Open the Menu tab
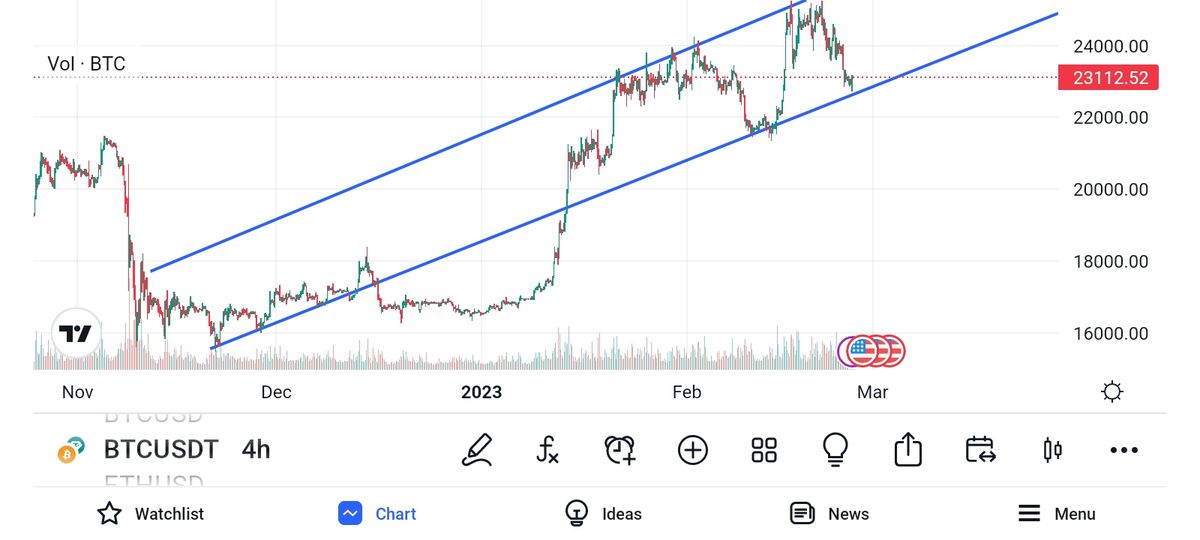The width and height of the screenshot is (1200, 540). 1056,514
